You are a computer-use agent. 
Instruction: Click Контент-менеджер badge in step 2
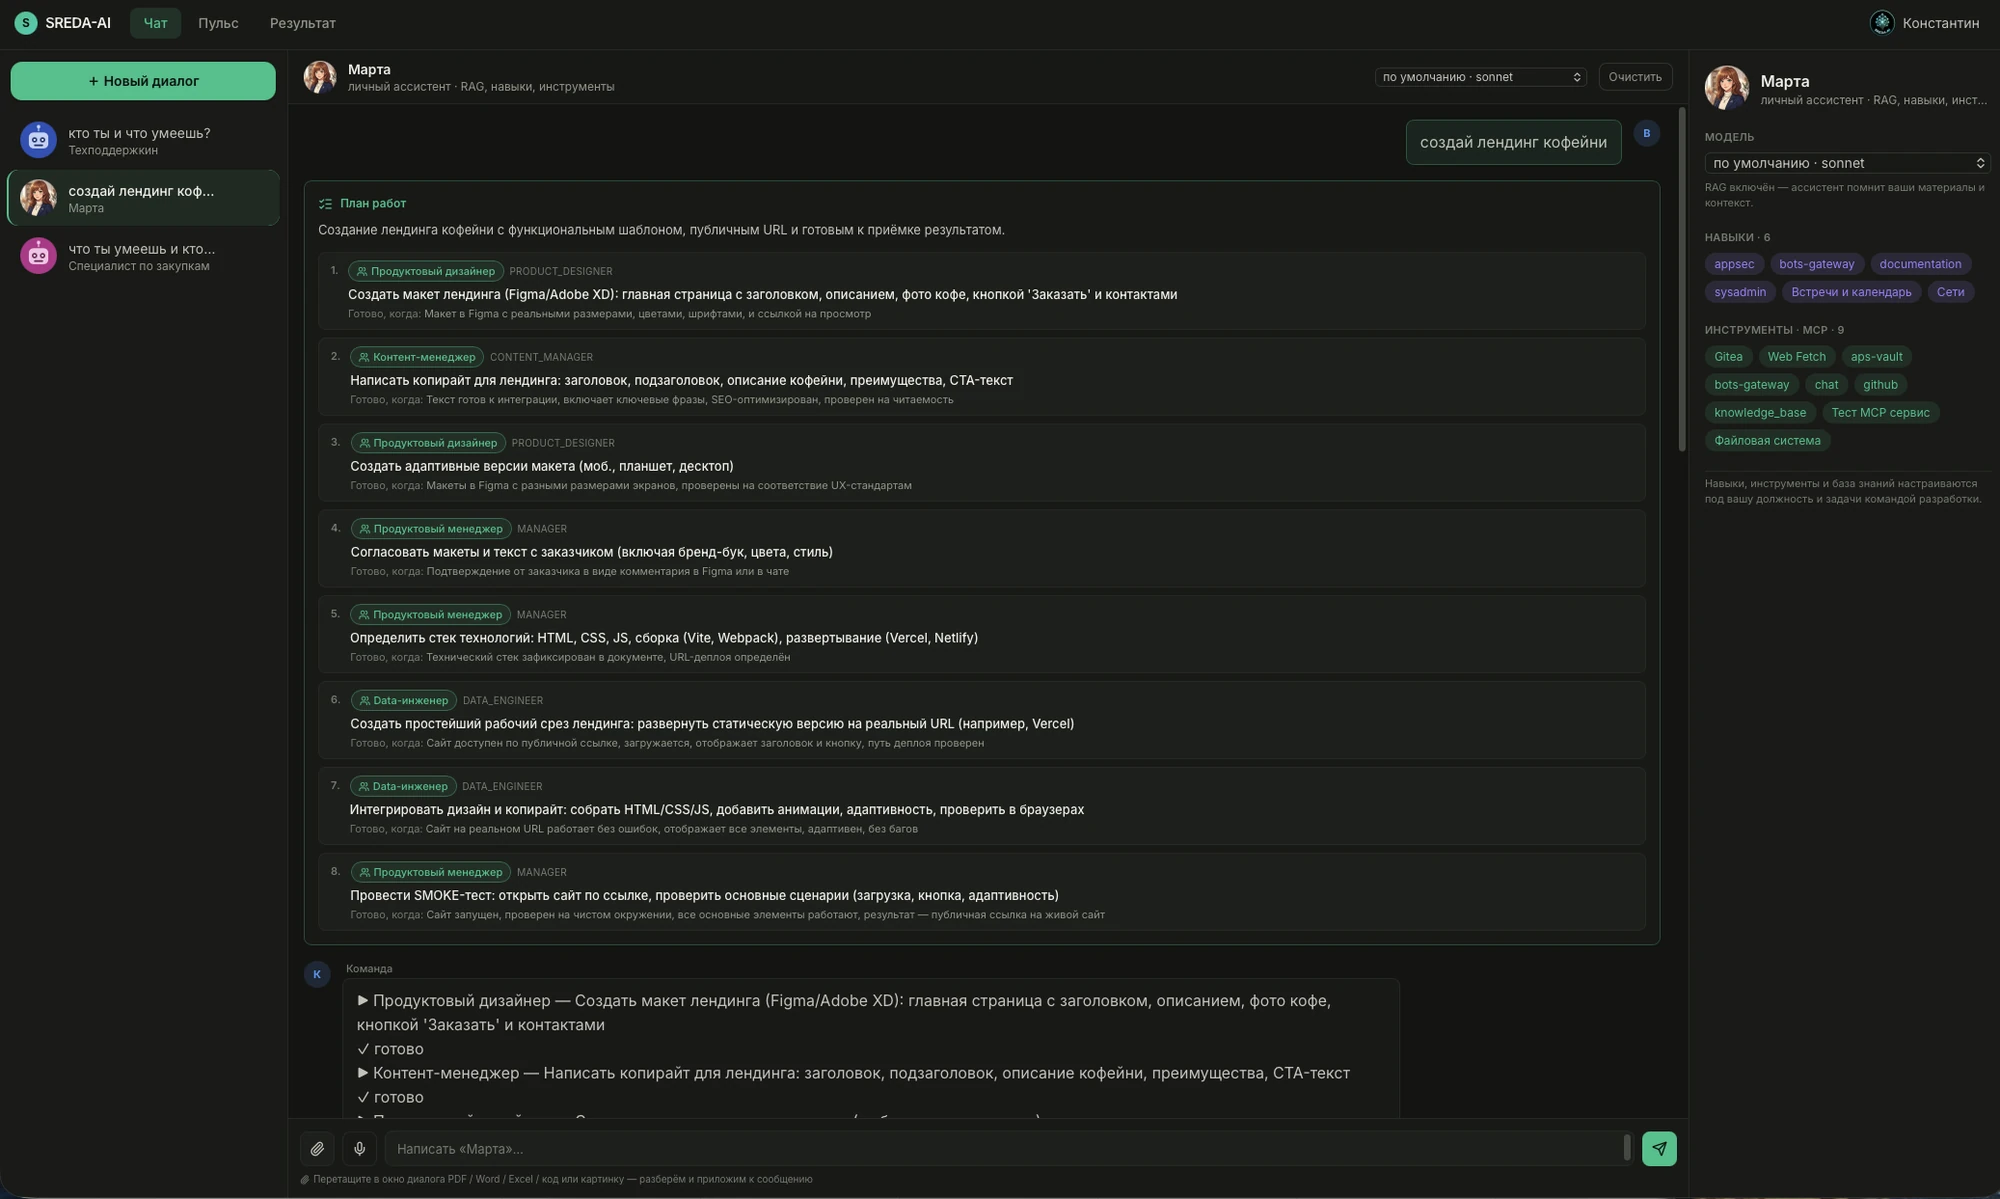pyautogui.click(x=416, y=357)
